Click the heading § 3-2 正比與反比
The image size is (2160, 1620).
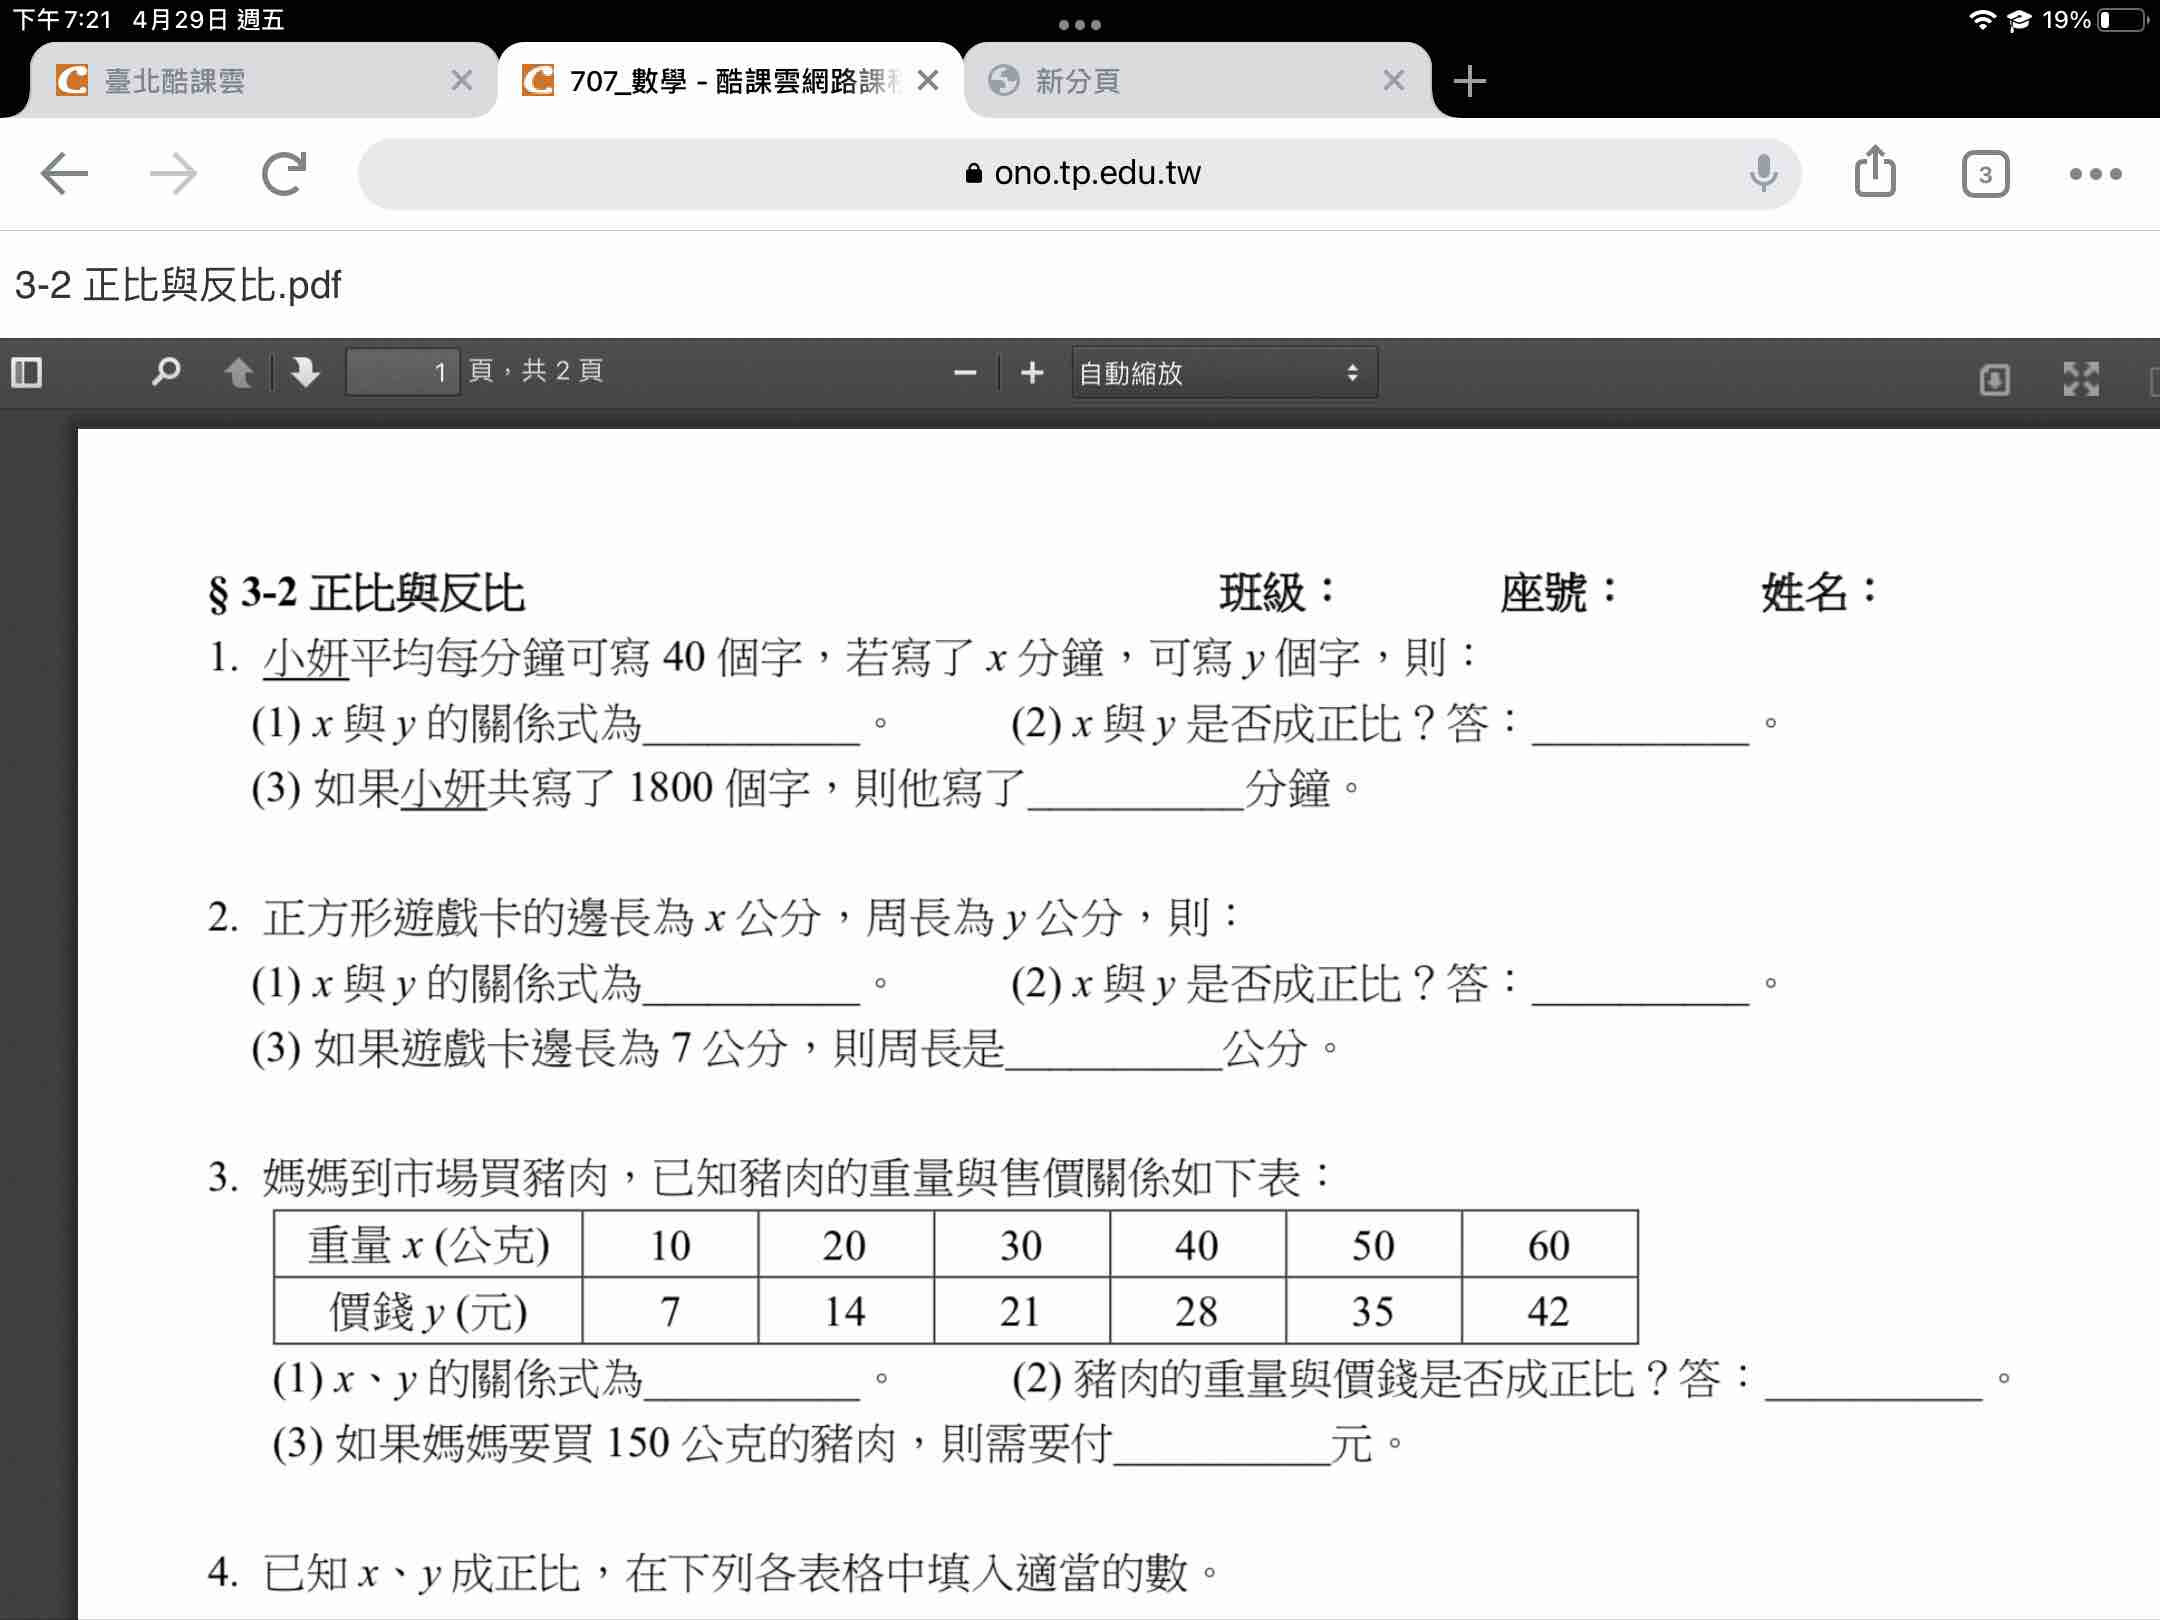[x=366, y=593]
